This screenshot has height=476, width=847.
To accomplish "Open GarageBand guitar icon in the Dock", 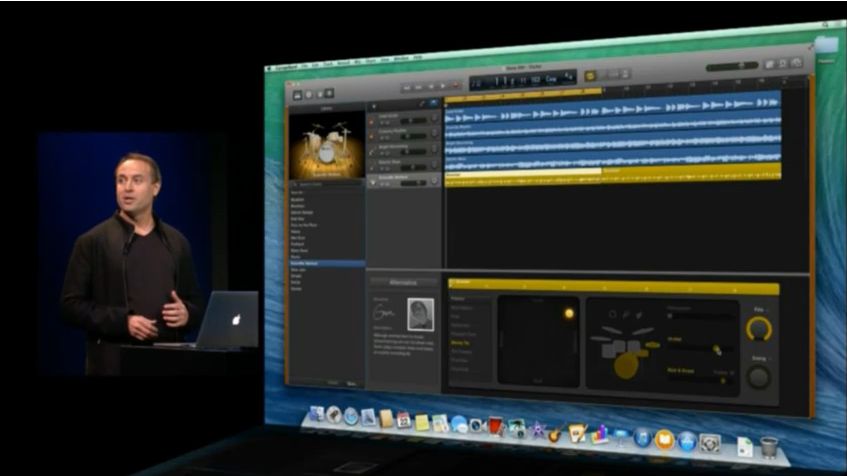I will point(556,432).
